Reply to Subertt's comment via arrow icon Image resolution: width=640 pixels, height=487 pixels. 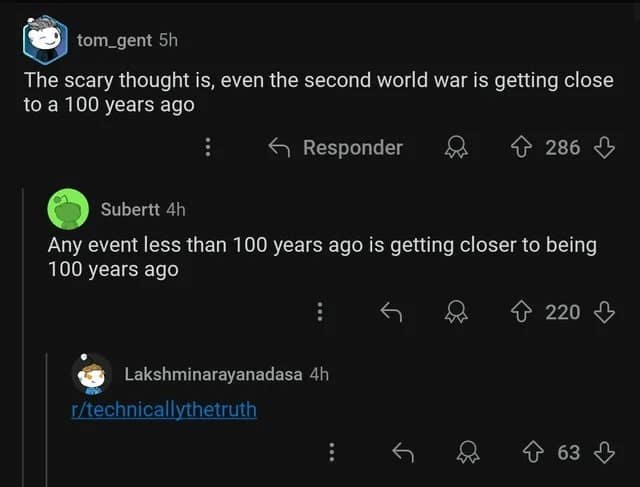(x=391, y=312)
